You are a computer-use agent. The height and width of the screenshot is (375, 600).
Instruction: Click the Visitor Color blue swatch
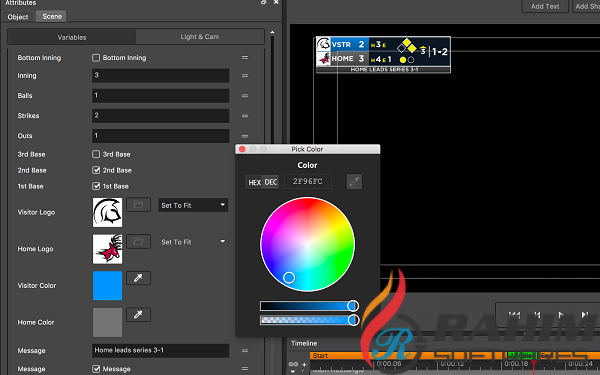pyautogui.click(x=108, y=285)
